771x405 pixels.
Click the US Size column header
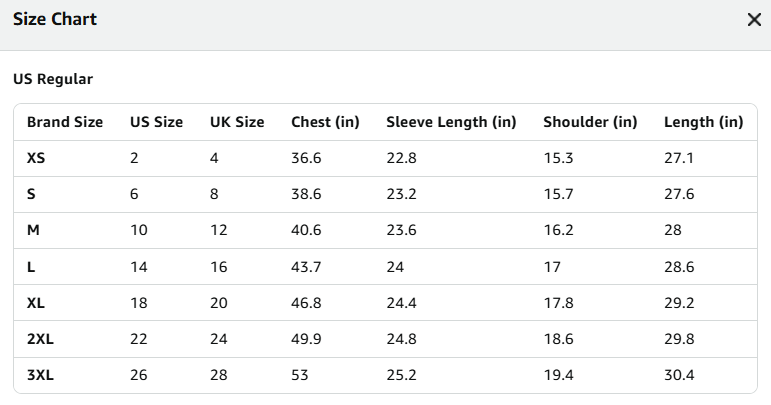(156, 122)
